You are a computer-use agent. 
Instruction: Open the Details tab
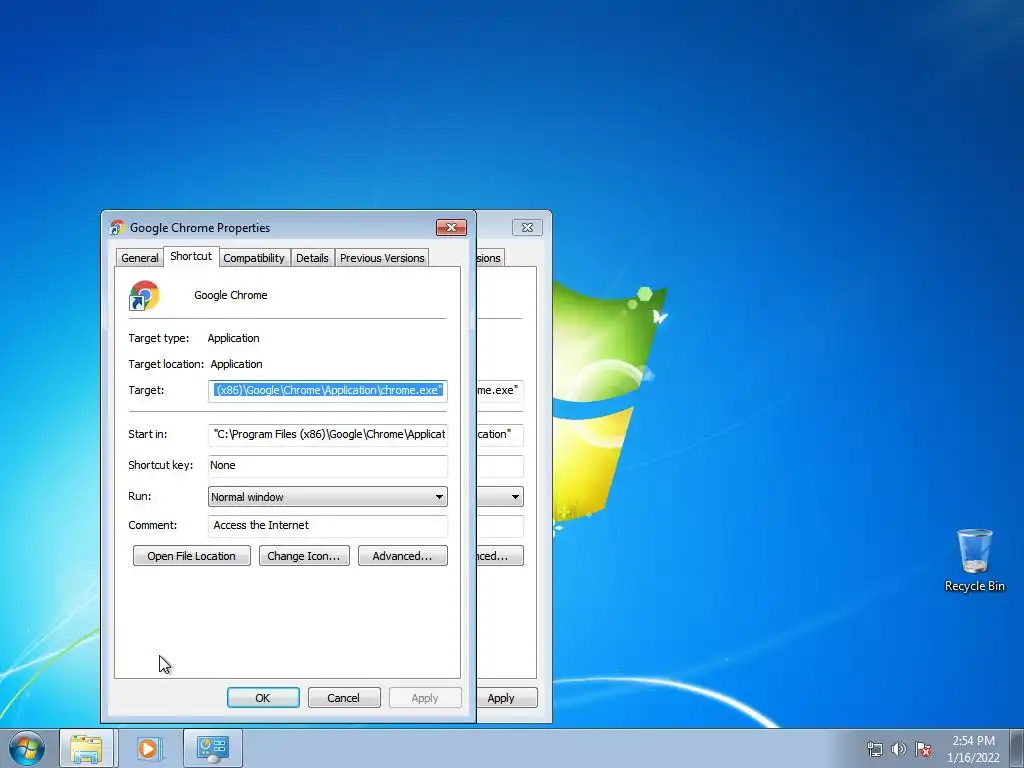(x=312, y=258)
